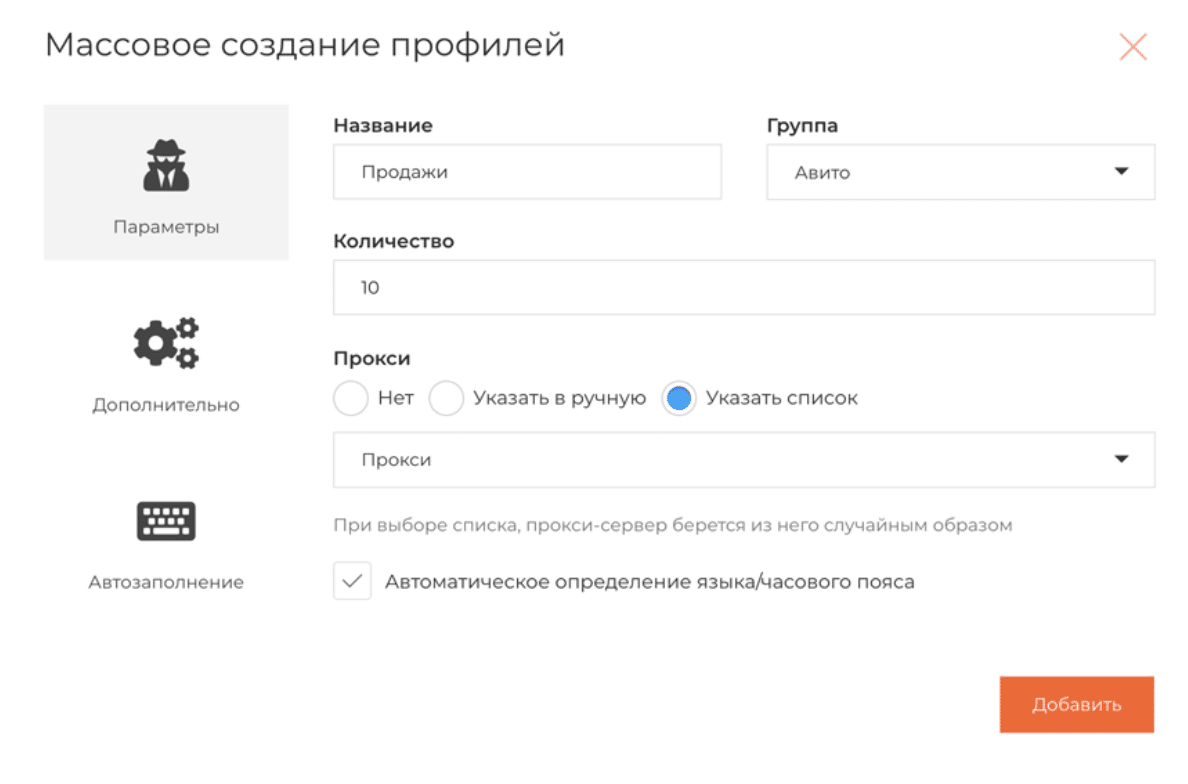Close the dialog with the orange X

coord(1132,47)
